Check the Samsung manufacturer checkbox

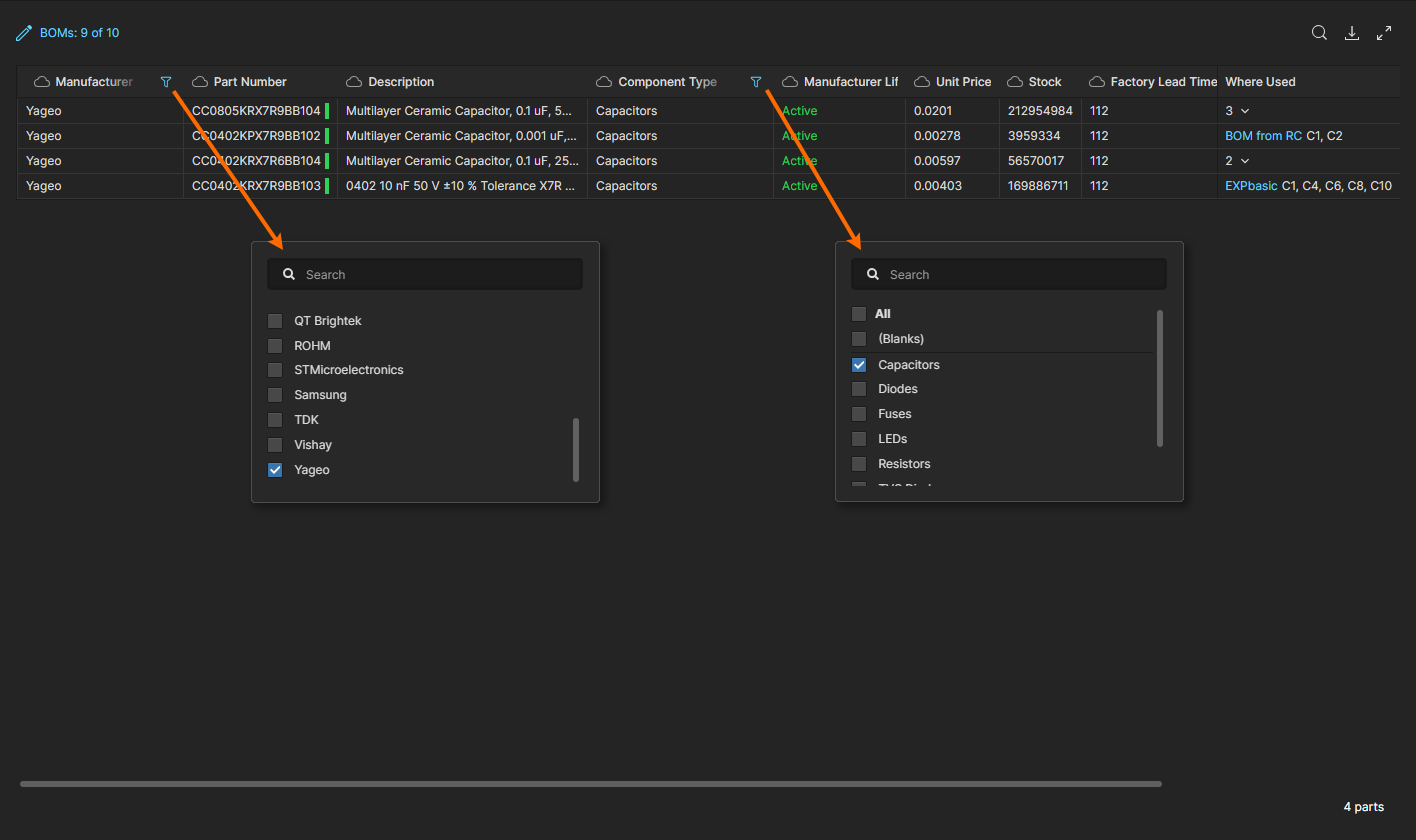pos(275,395)
